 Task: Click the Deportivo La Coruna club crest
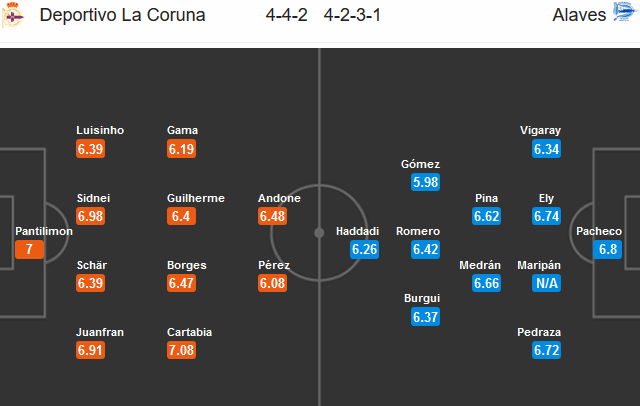pyautogui.click(x=13, y=15)
